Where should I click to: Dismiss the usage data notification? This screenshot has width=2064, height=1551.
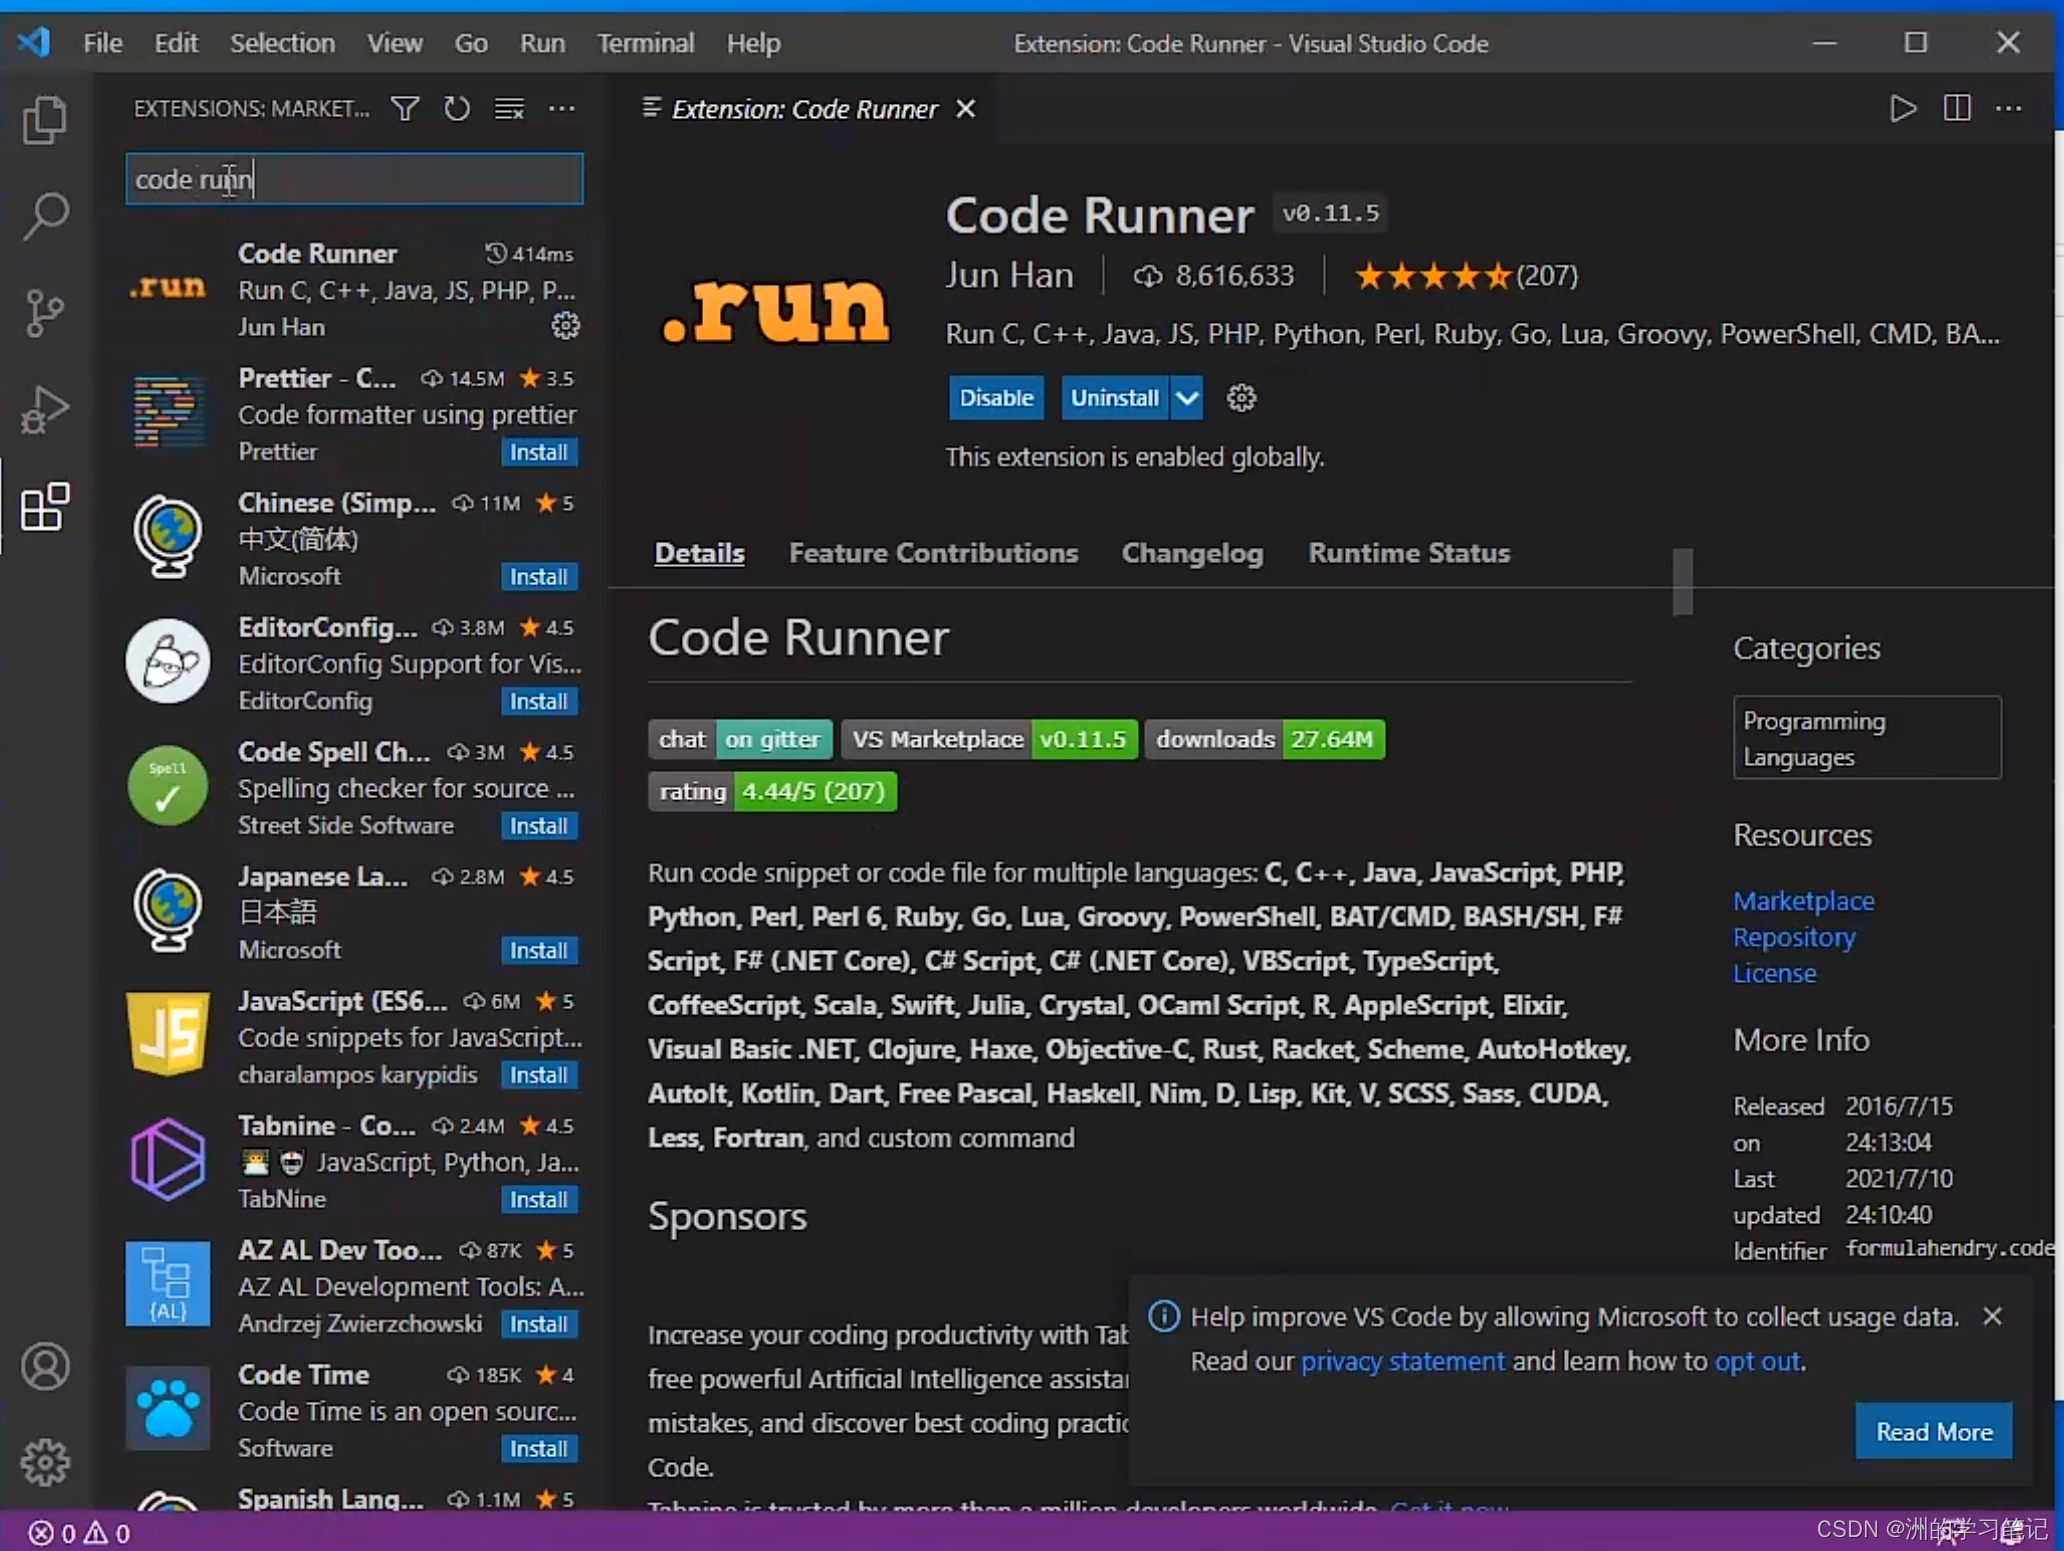coord(1992,1316)
